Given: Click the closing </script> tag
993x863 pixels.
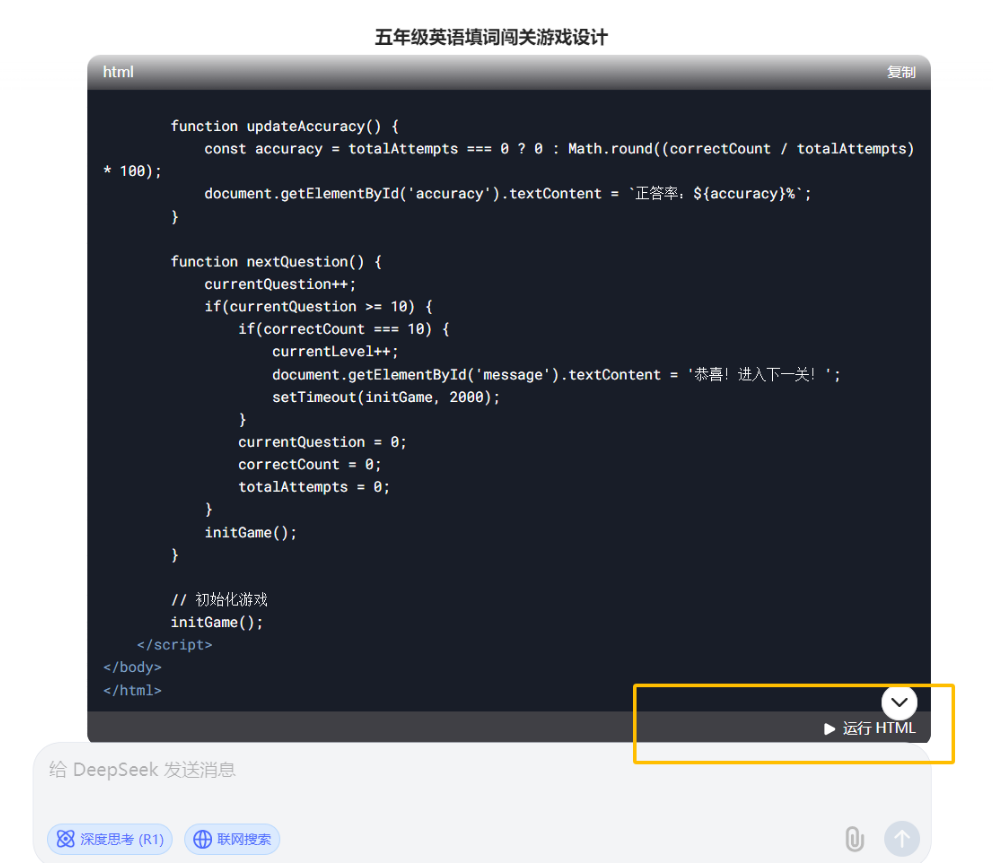Looking at the screenshot, I should pyautogui.click(x=174, y=645).
